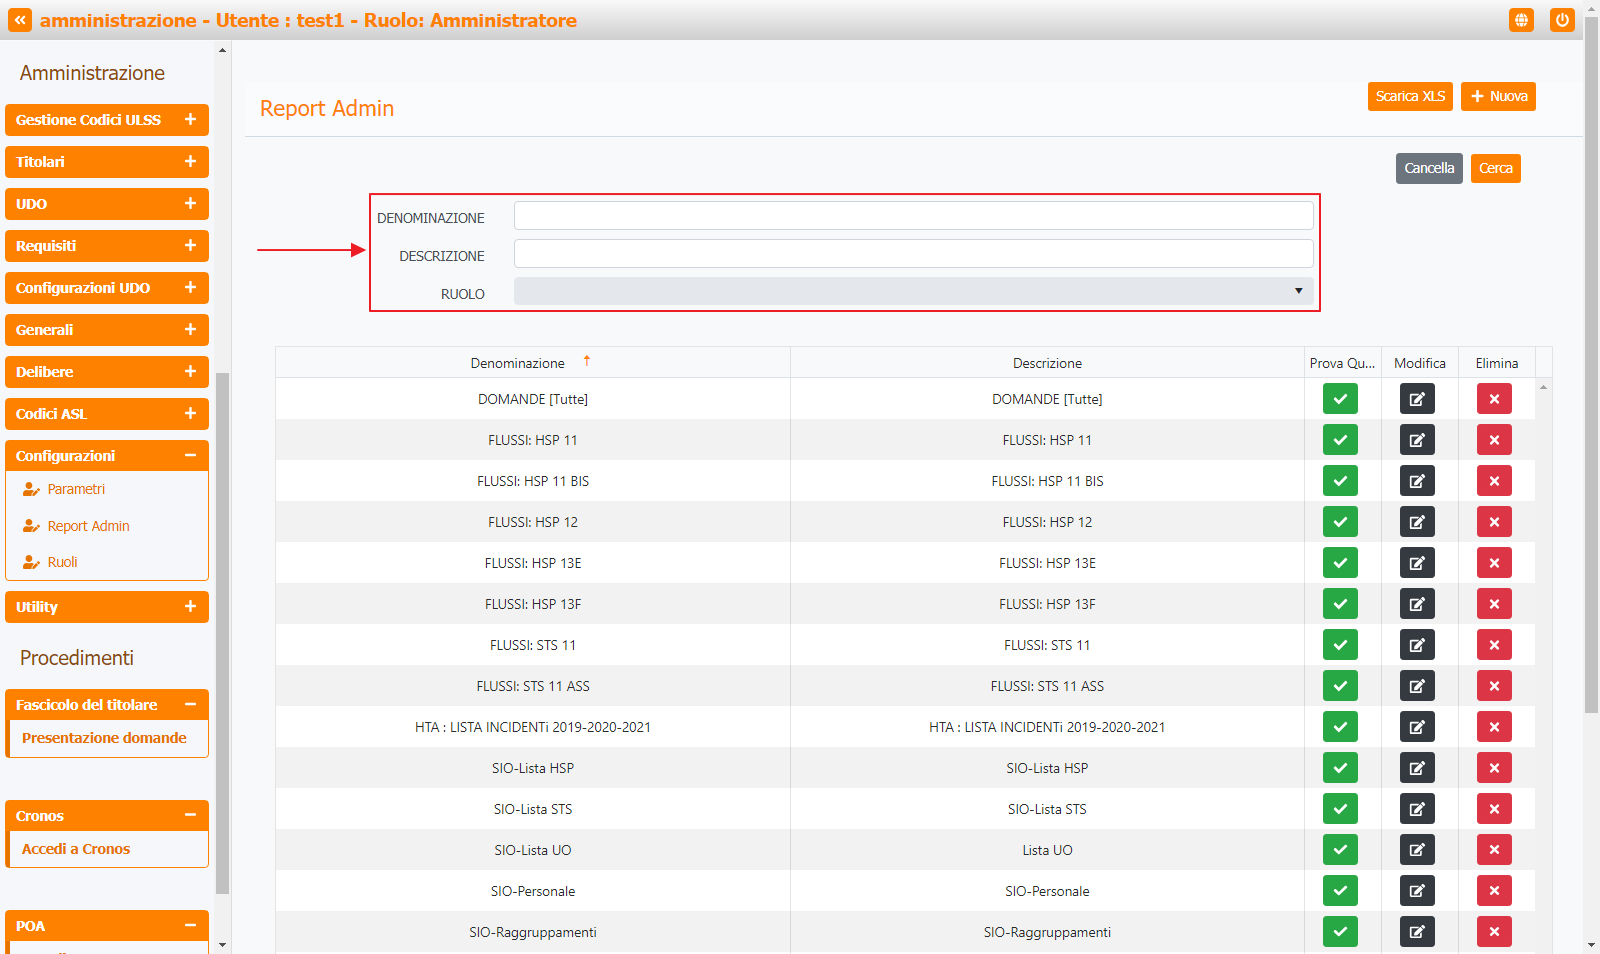Open Parametri in the sidebar

(x=76, y=489)
